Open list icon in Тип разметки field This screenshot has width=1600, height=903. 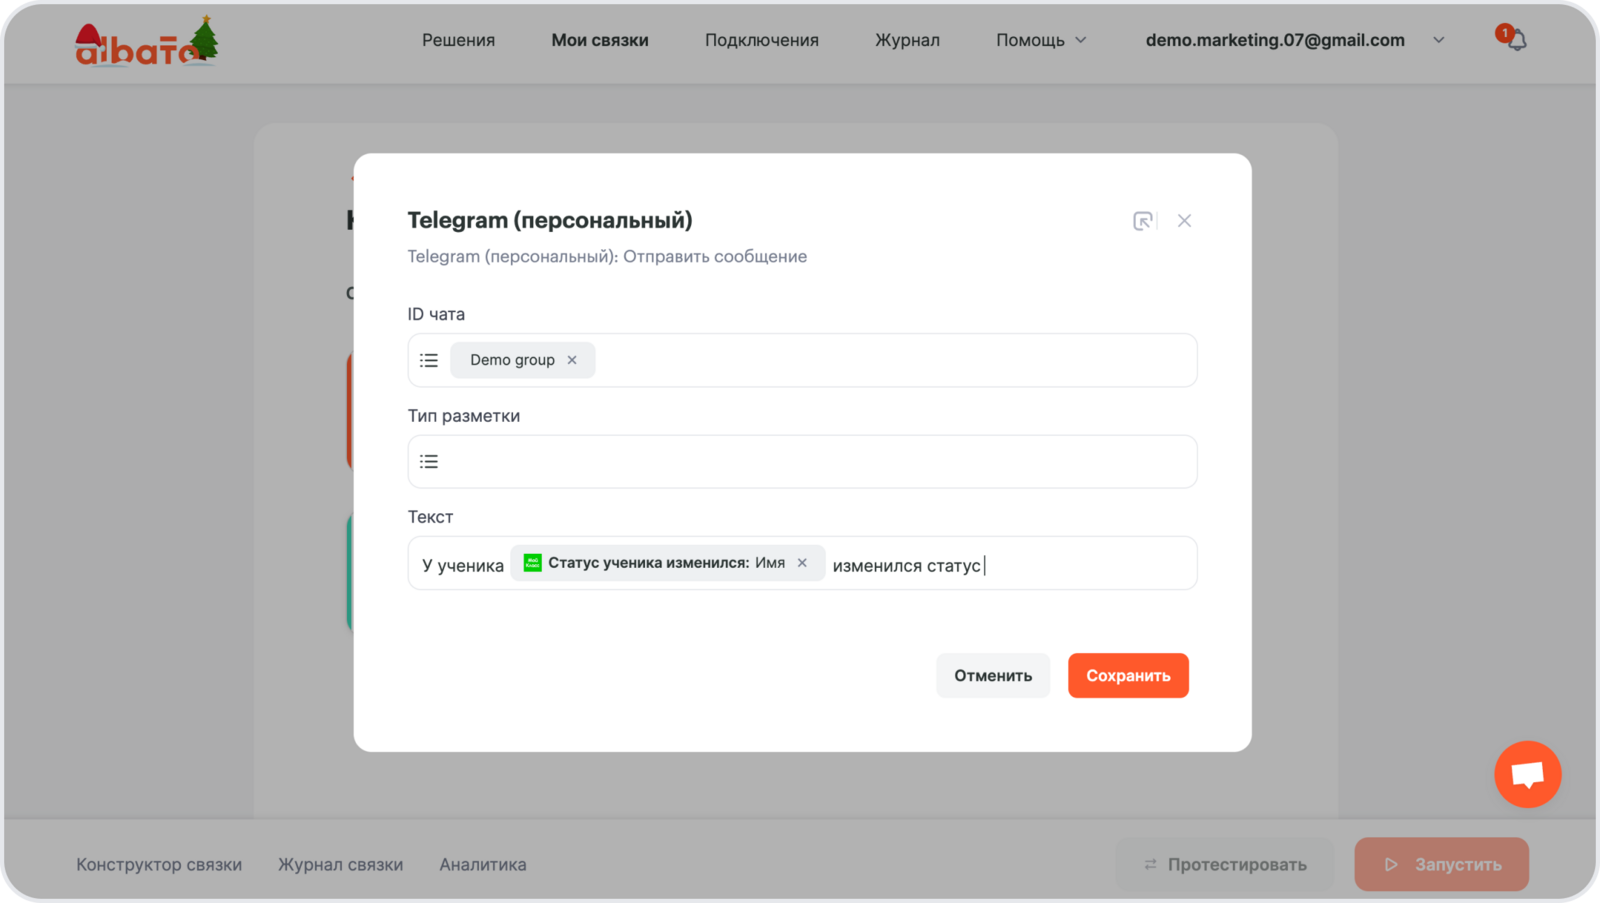coord(429,462)
